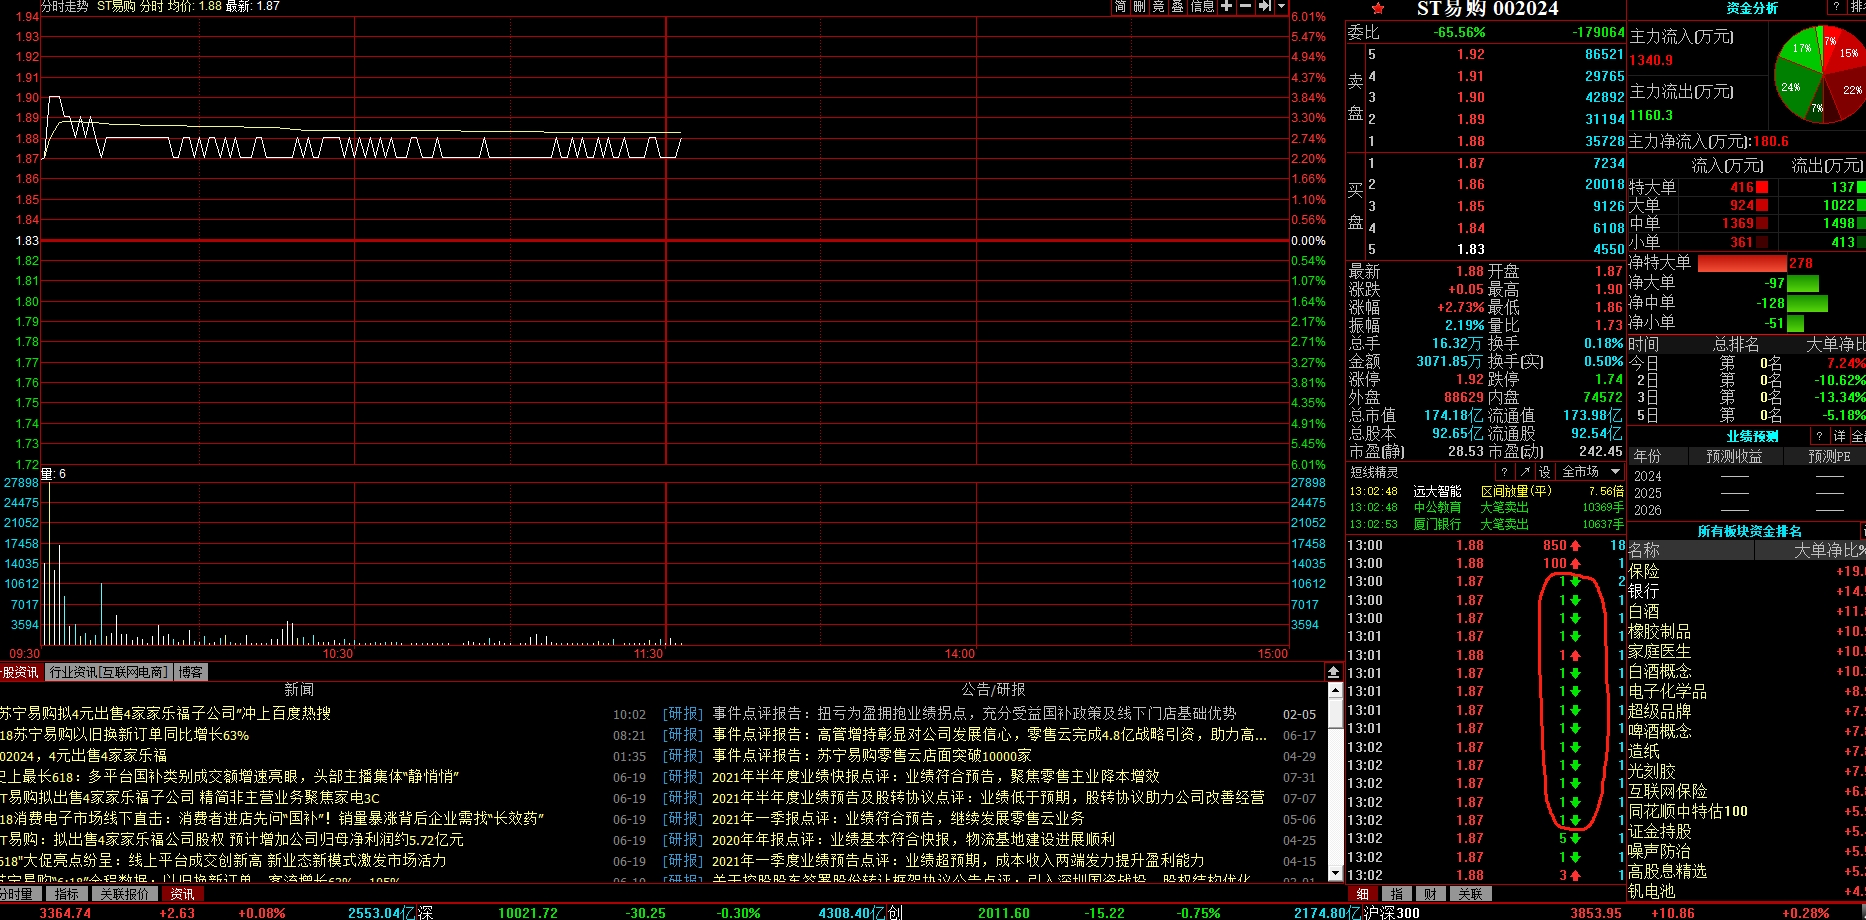Open news 苏宁易购以旧换新订单同比增长63%
The image size is (1866, 920).
(124, 734)
